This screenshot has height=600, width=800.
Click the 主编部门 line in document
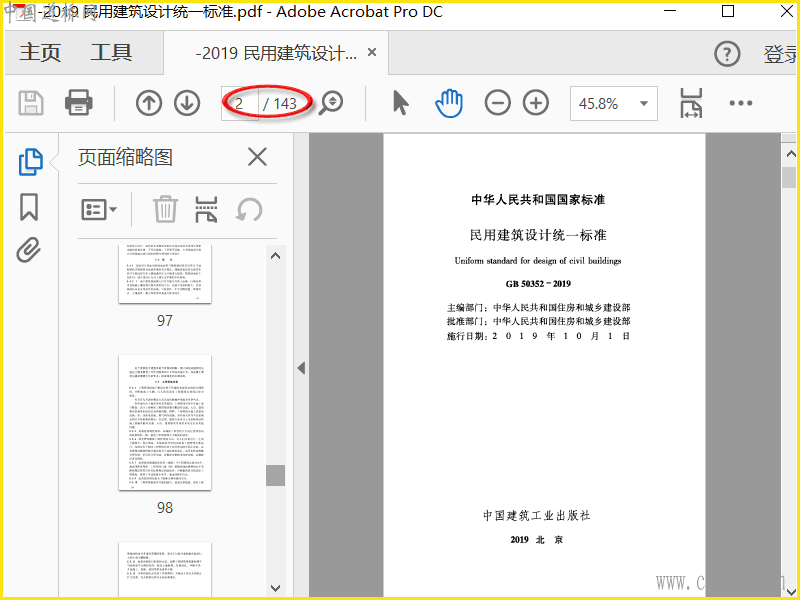(538, 308)
